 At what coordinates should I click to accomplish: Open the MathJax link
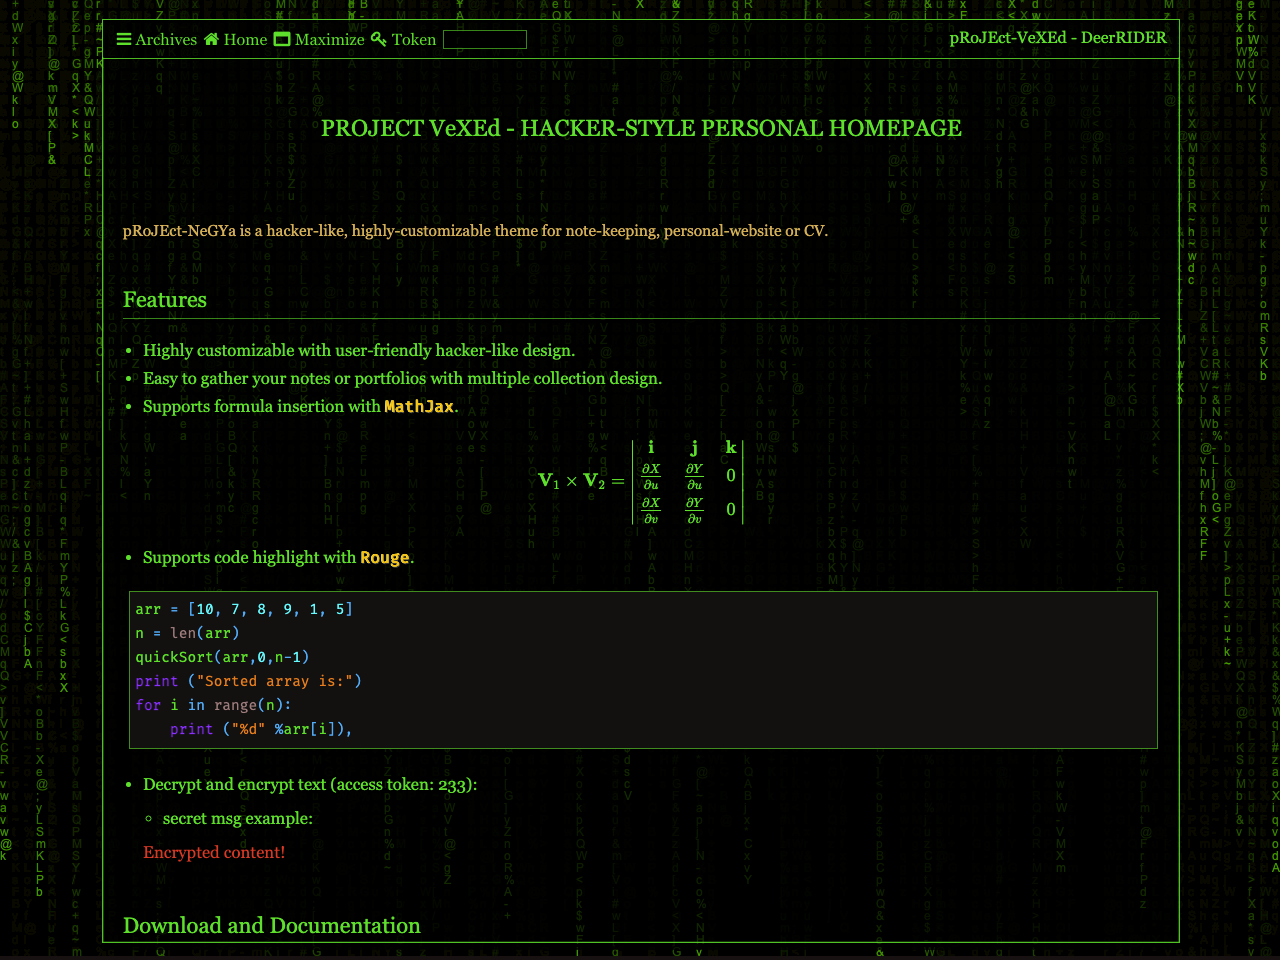(419, 406)
